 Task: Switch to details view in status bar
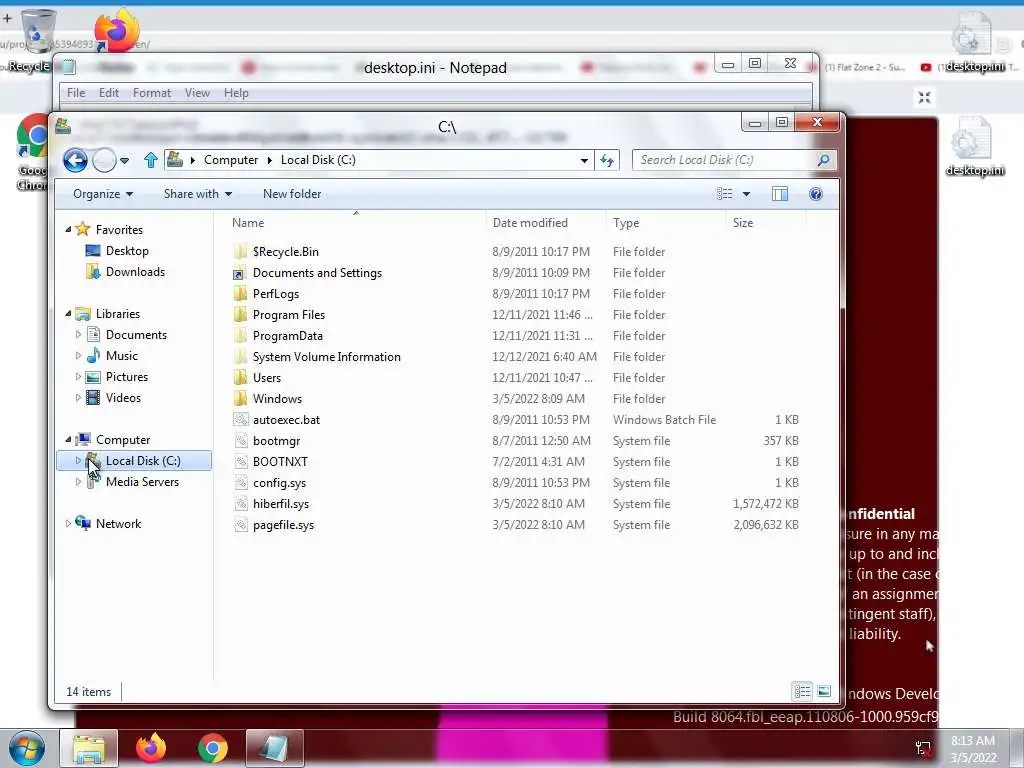[802, 691]
